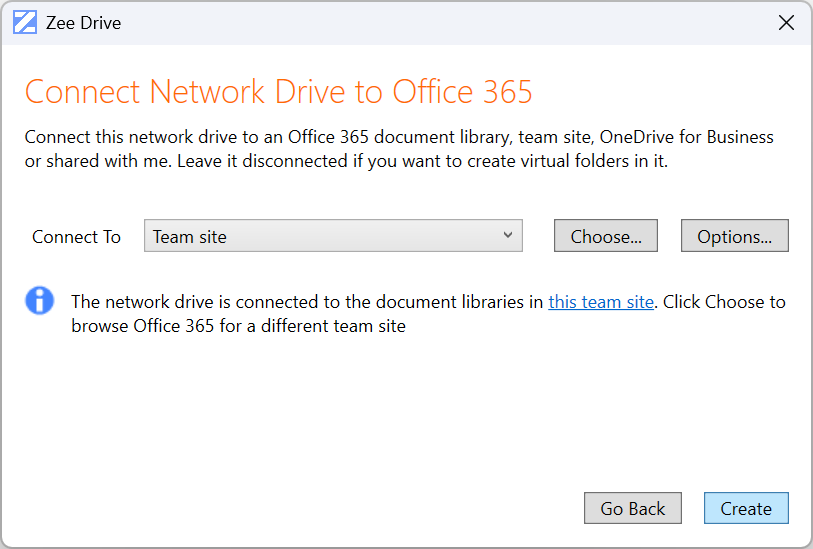
Task: Click the empty middle of the title bar
Action: [420, 23]
